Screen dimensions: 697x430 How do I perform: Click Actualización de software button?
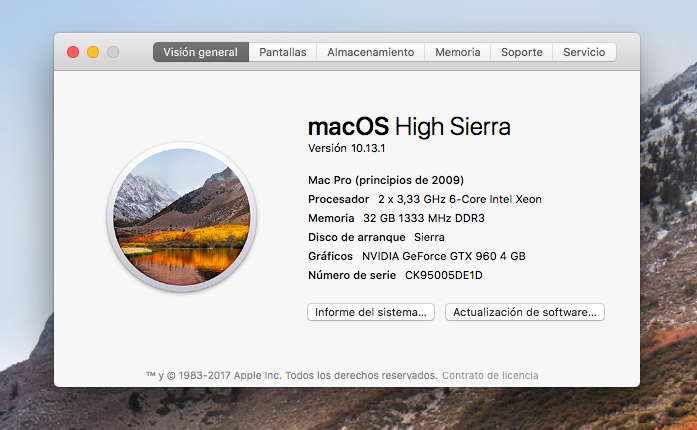click(x=525, y=312)
